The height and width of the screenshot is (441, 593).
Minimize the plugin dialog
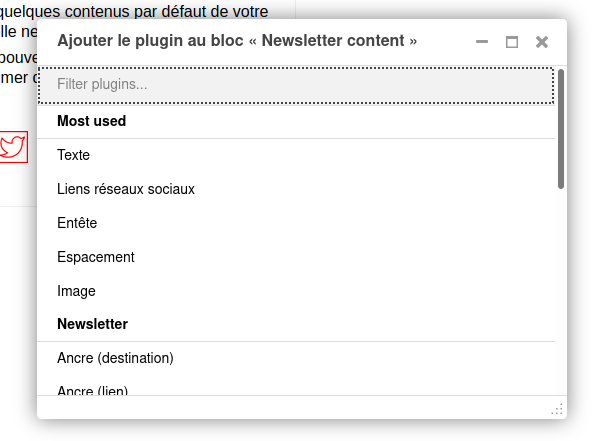[x=482, y=42]
